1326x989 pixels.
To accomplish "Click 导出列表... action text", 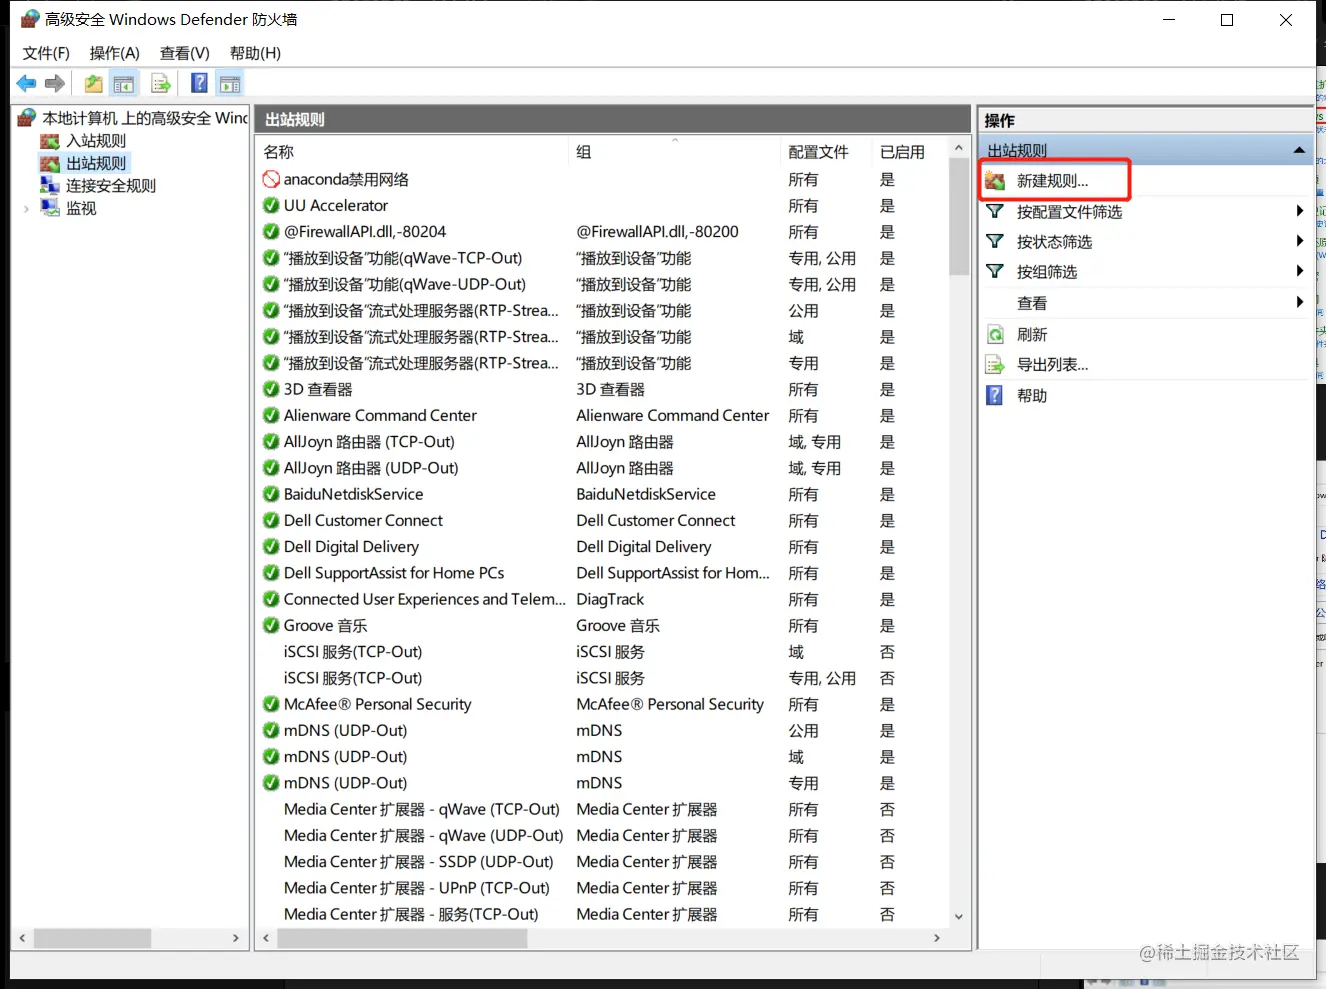I will click(1053, 365).
